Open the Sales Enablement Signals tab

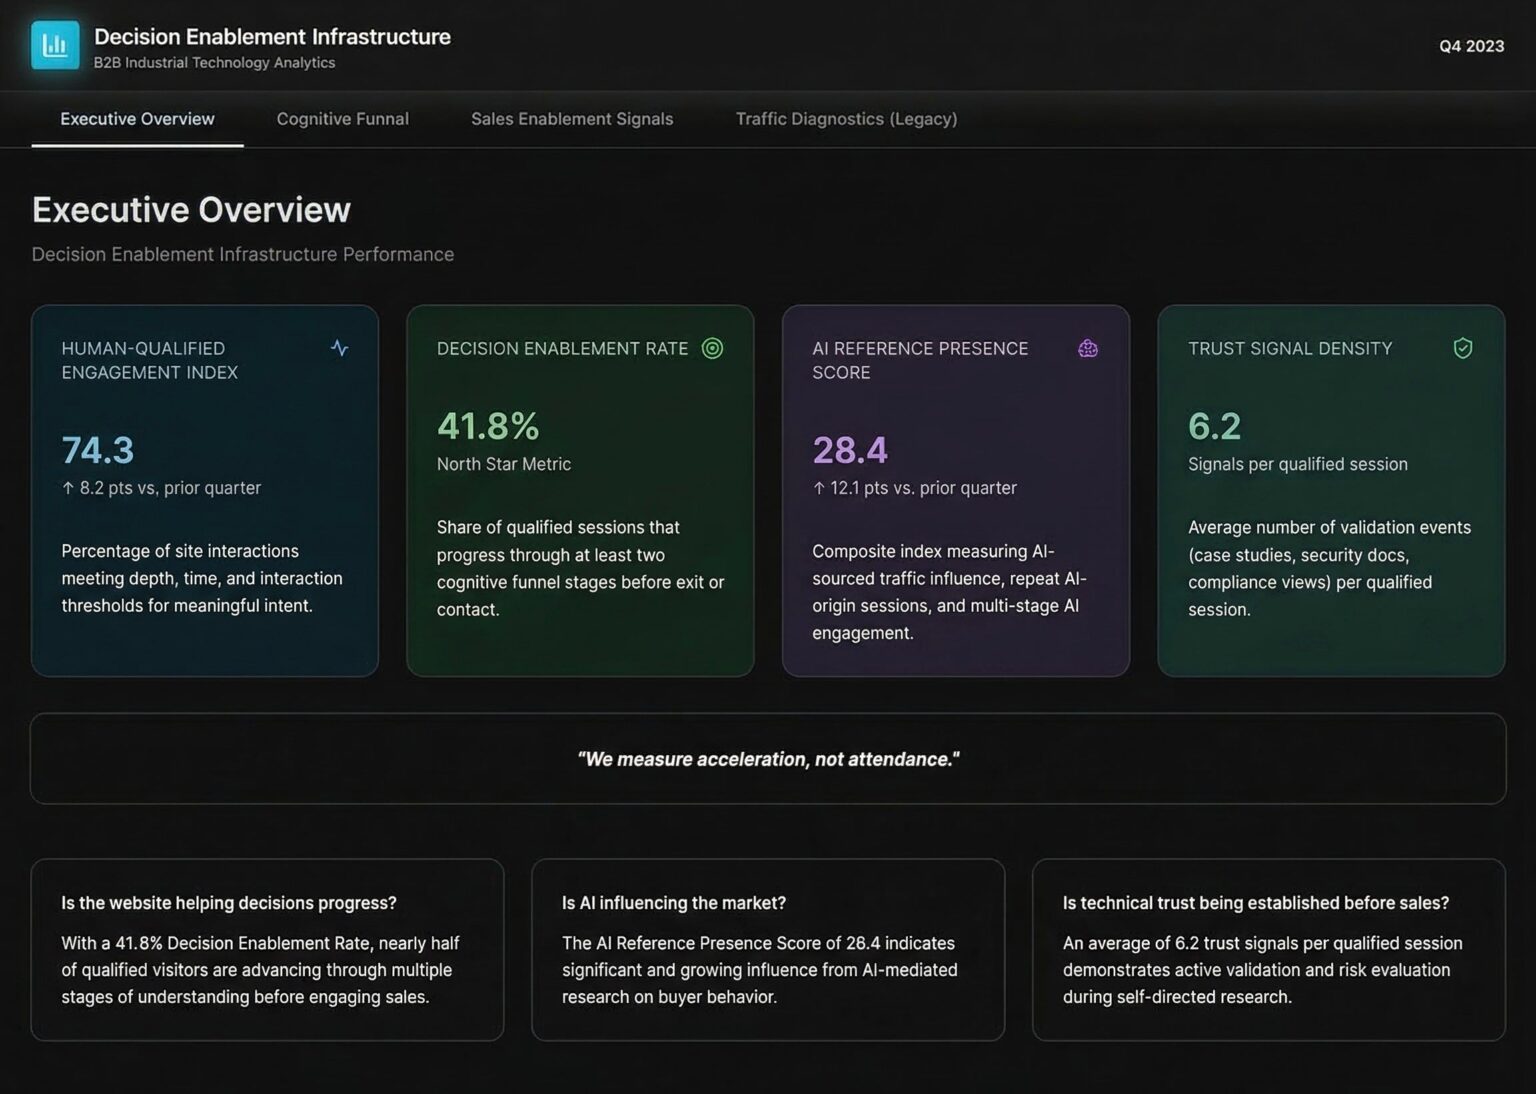coord(572,118)
